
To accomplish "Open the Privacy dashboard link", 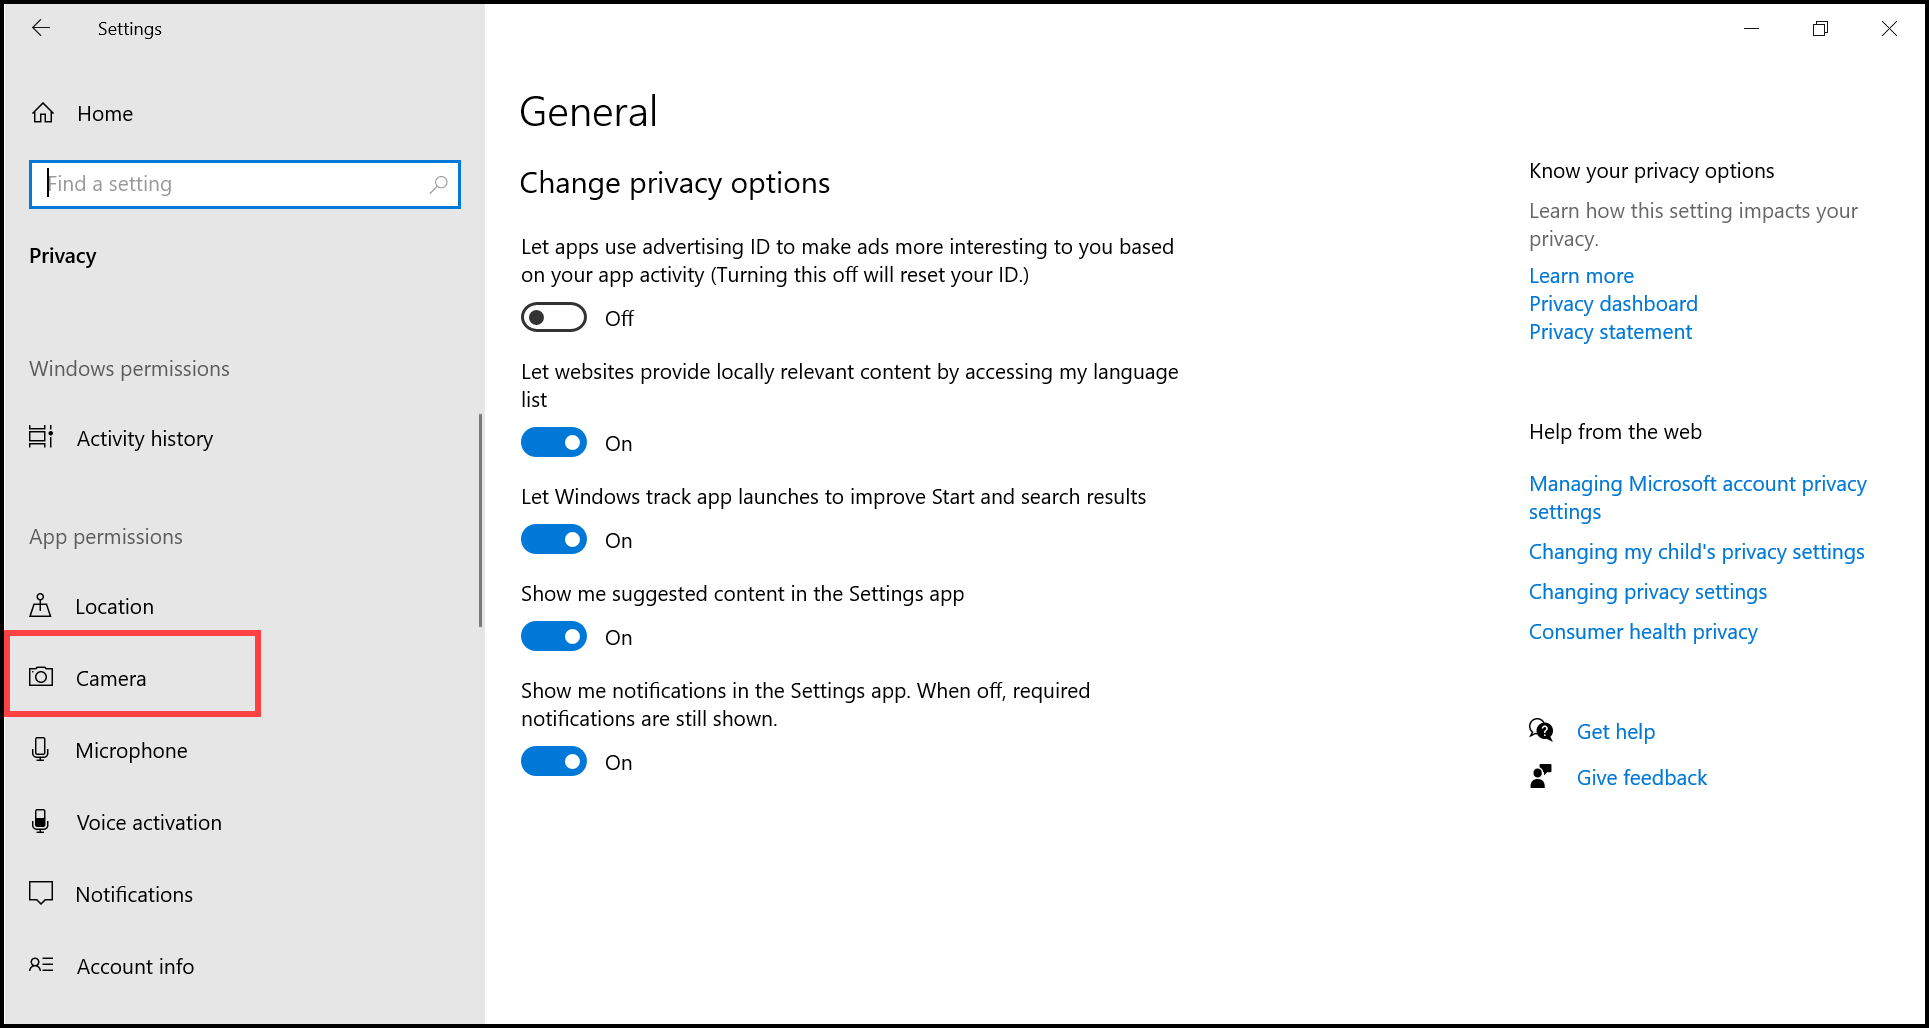I will coord(1612,304).
